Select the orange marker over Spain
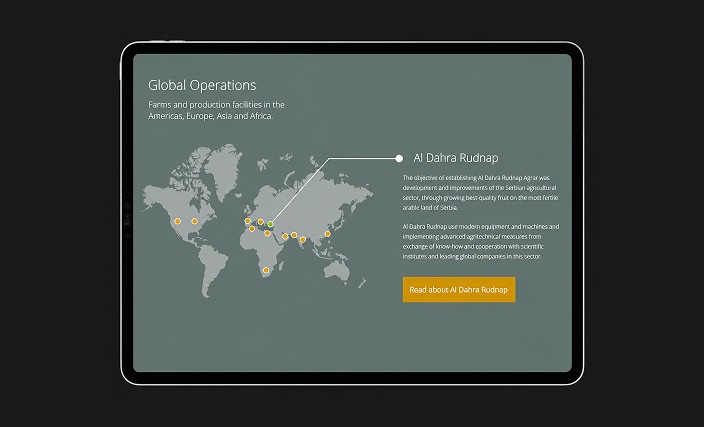The height and width of the screenshot is (427, 704). tap(247, 221)
